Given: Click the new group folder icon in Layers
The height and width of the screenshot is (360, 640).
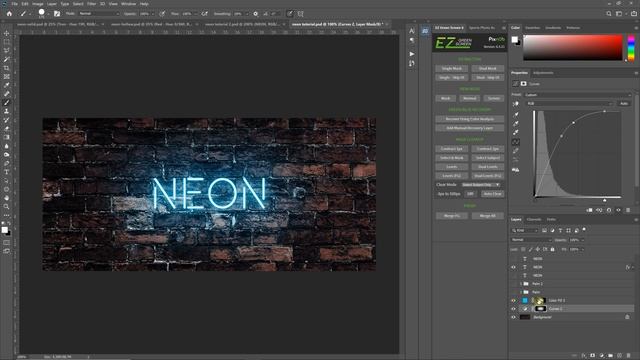Looking at the screenshot, I should click(610, 356).
